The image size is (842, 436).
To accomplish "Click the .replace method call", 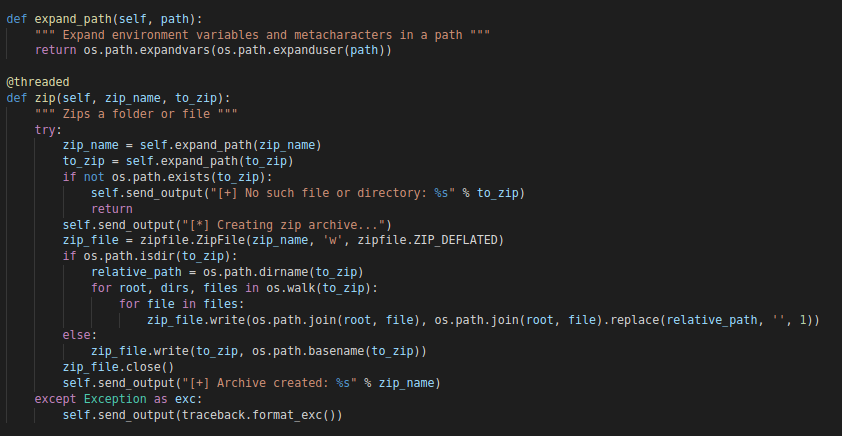I will (632, 319).
